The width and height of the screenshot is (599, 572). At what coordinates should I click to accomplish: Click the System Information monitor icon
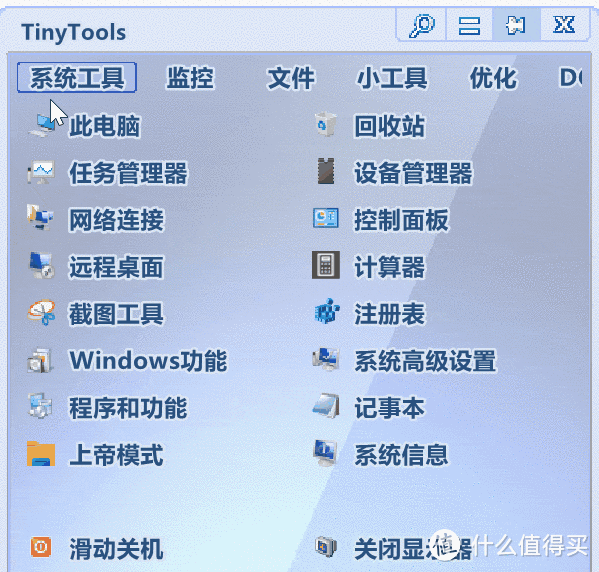coord(325,453)
